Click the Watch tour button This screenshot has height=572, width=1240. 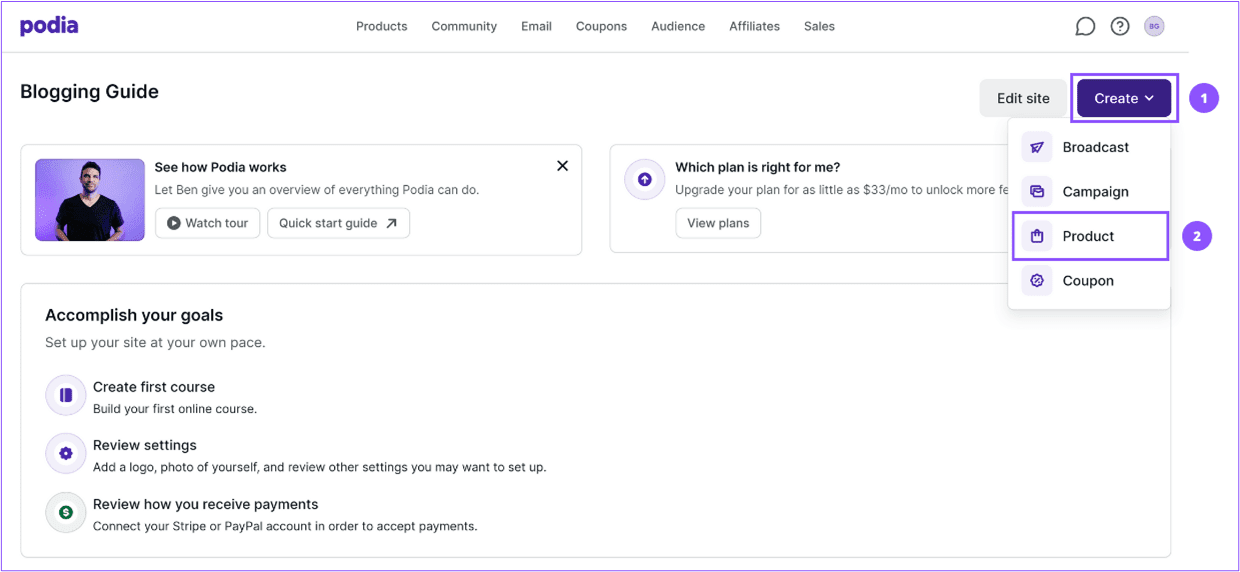coord(208,223)
